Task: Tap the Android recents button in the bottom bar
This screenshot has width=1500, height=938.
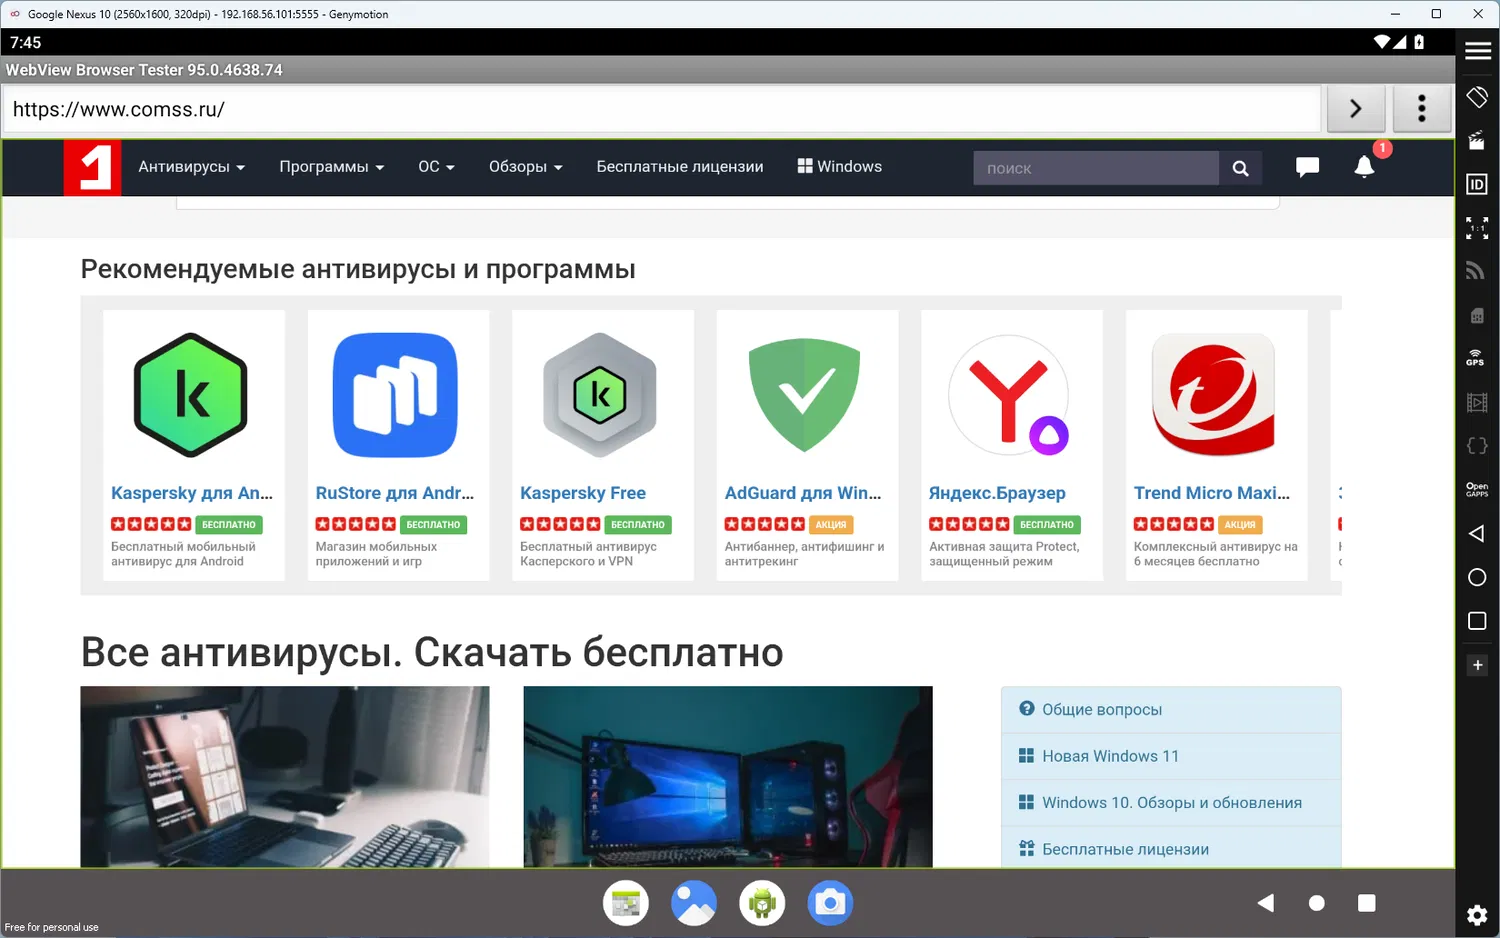Action: (1367, 903)
